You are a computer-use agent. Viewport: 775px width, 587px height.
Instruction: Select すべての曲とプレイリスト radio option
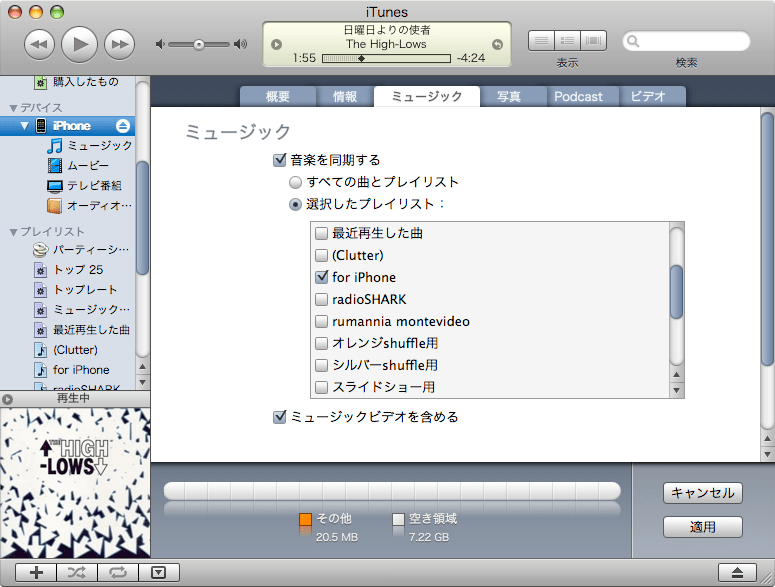coord(296,183)
